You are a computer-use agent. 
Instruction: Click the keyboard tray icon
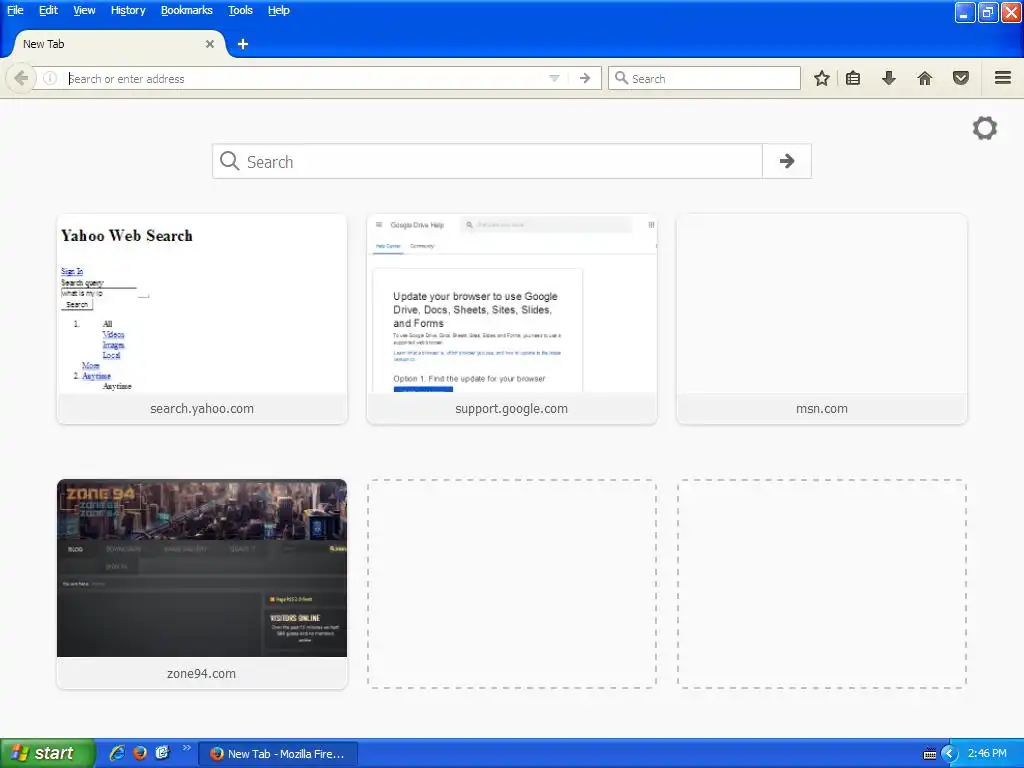930,754
